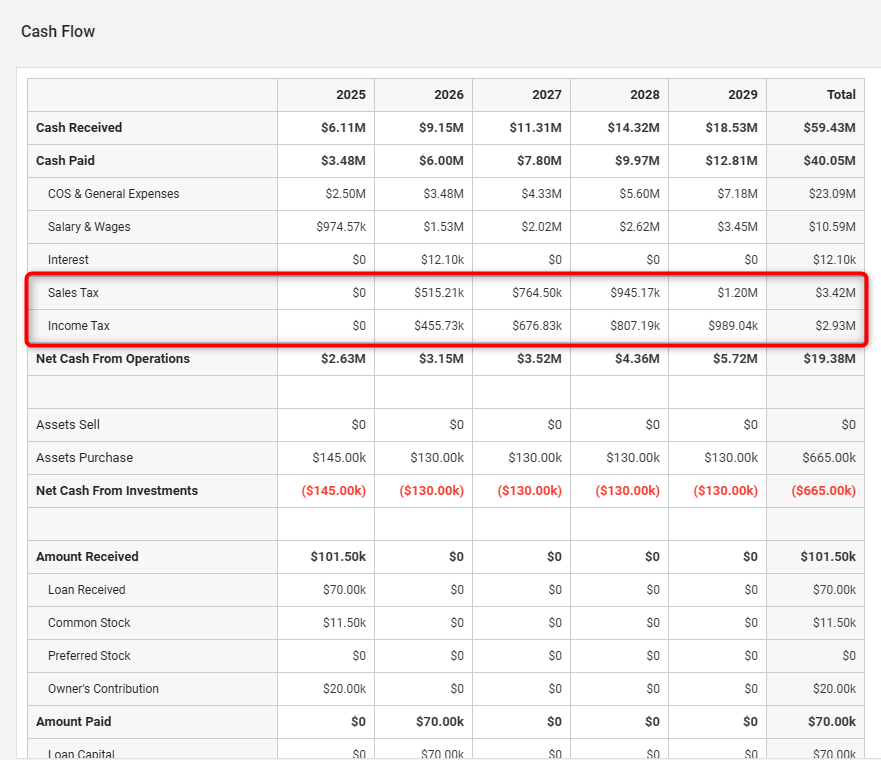Select the COS & General Expenses row label
Screen dimensions: 881x760
click(x=113, y=194)
